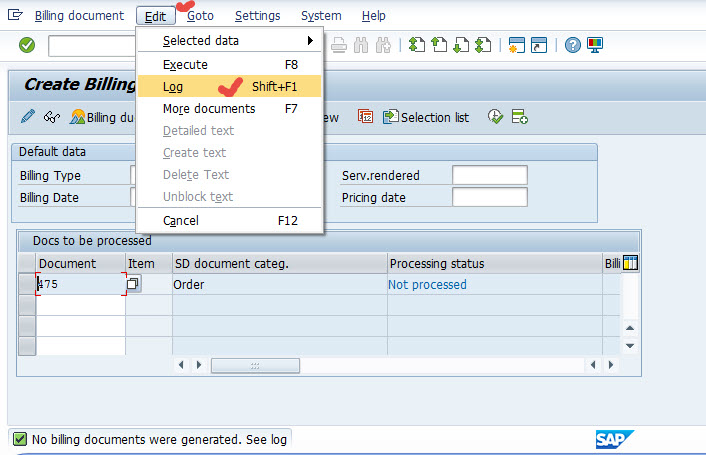The image size is (706, 455).
Task: Click the Find binoculars icon
Action: (x=361, y=45)
